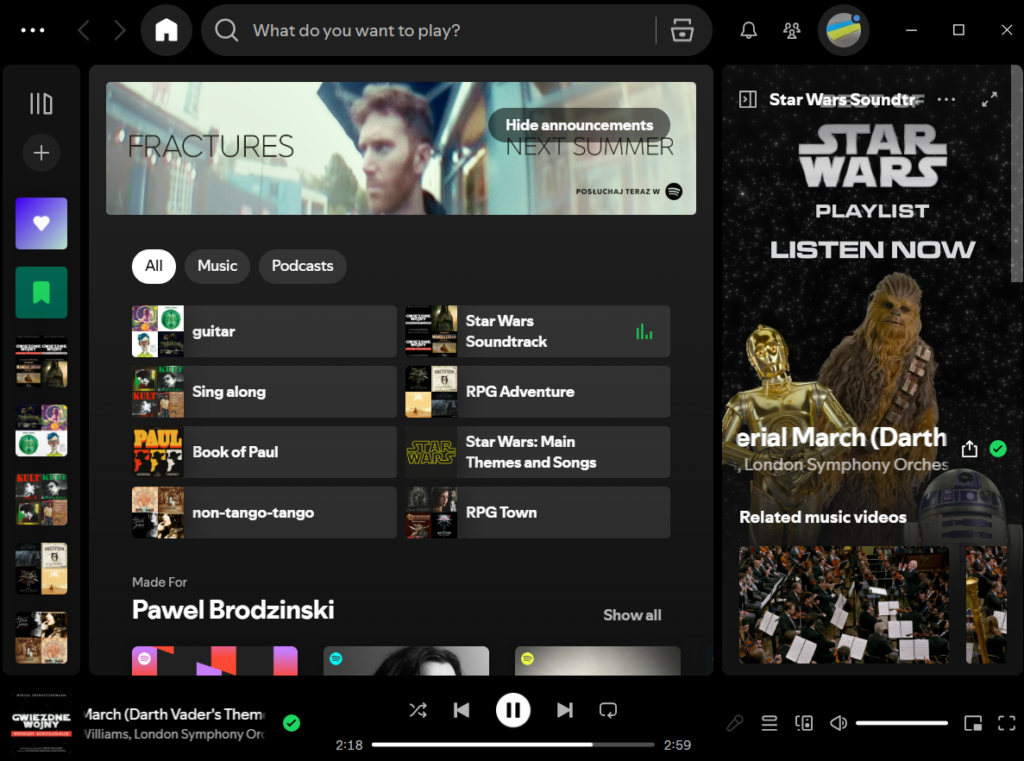
Task: Open the profile account menu
Action: (x=842, y=30)
